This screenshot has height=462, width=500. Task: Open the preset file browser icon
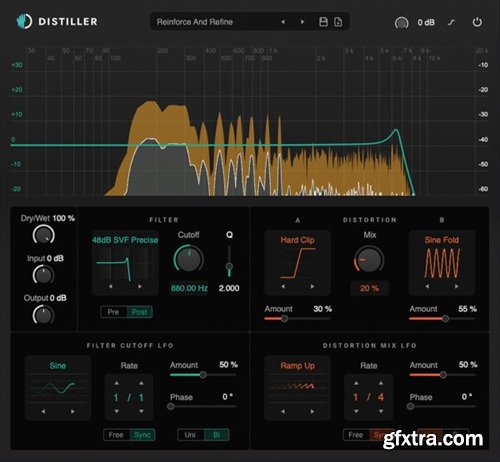(x=338, y=22)
